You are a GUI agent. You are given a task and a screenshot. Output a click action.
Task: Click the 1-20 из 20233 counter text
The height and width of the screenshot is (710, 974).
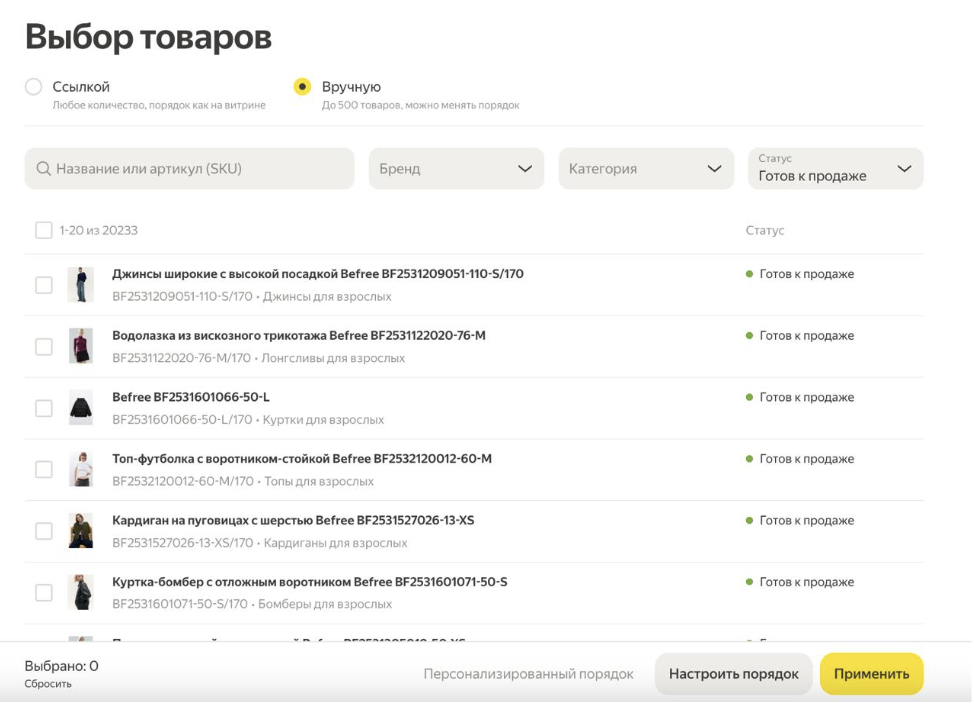click(x=98, y=230)
